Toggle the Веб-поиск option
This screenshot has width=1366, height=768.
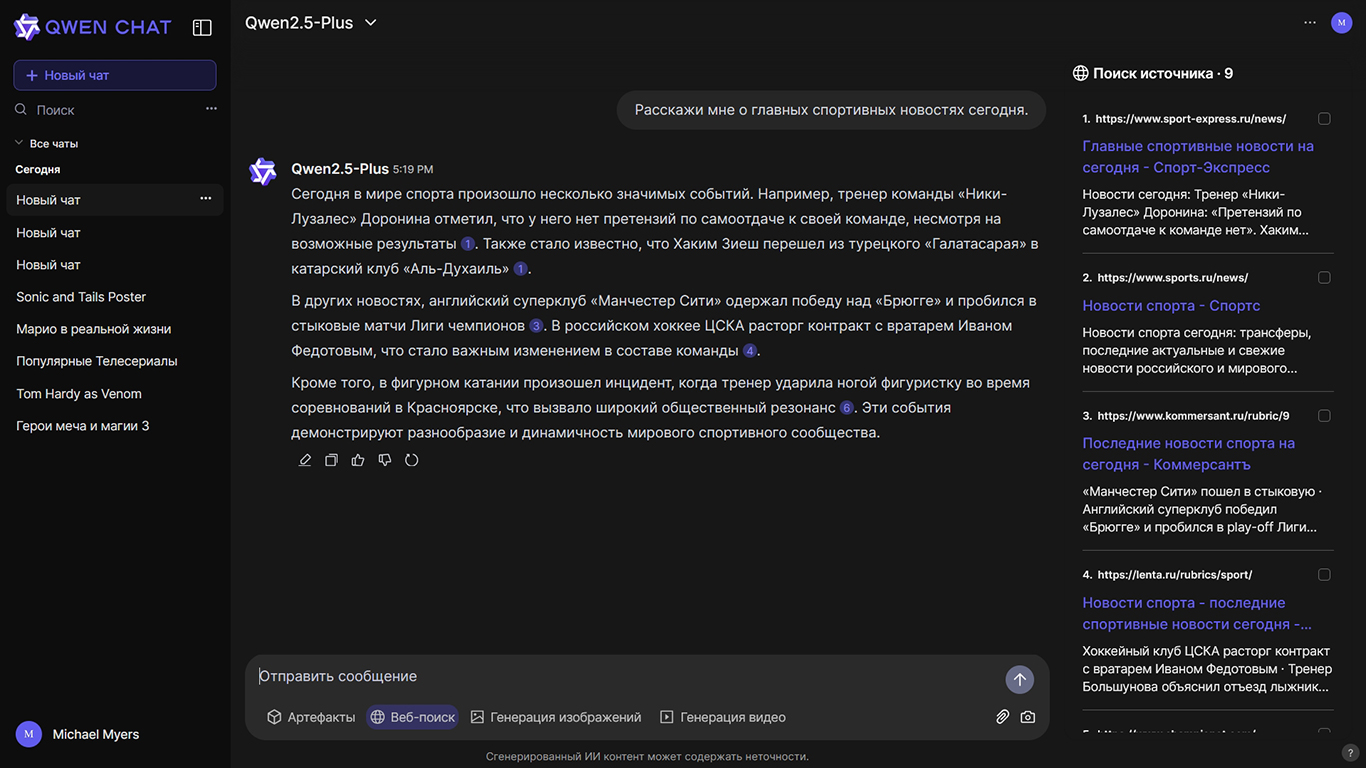(412, 717)
